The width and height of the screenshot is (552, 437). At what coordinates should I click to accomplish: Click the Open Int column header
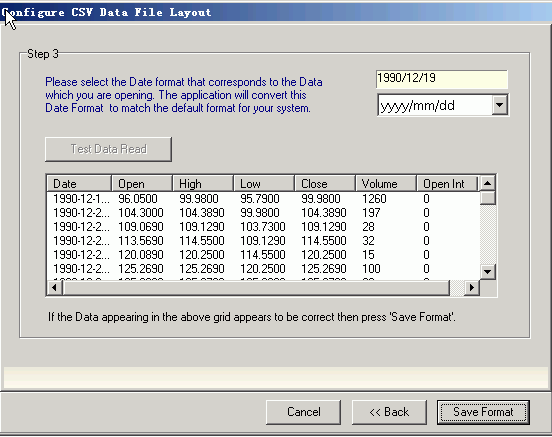click(x=447, y=183)
